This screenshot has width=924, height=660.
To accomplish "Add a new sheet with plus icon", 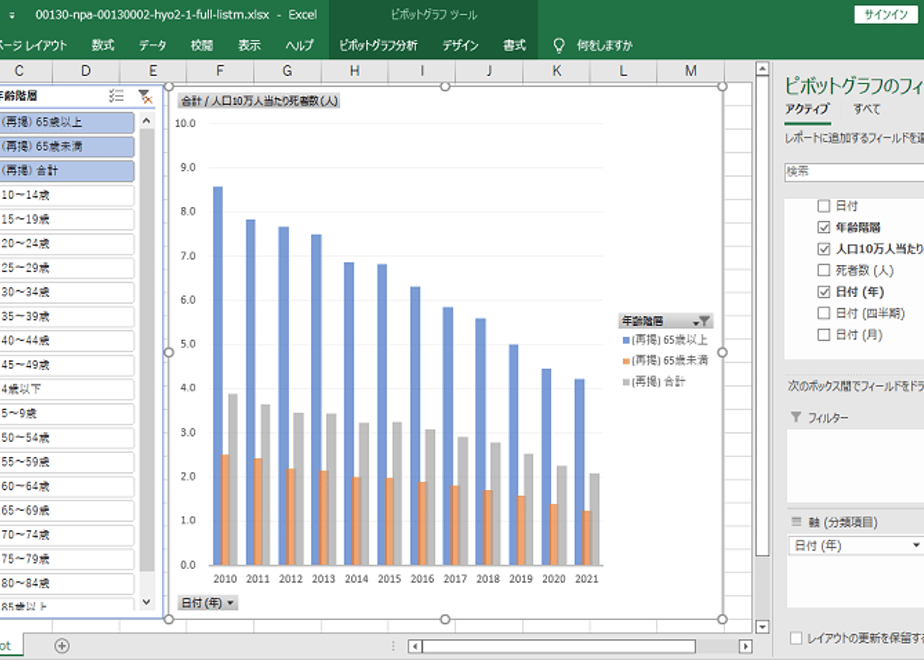I will (x=62, y=646).
